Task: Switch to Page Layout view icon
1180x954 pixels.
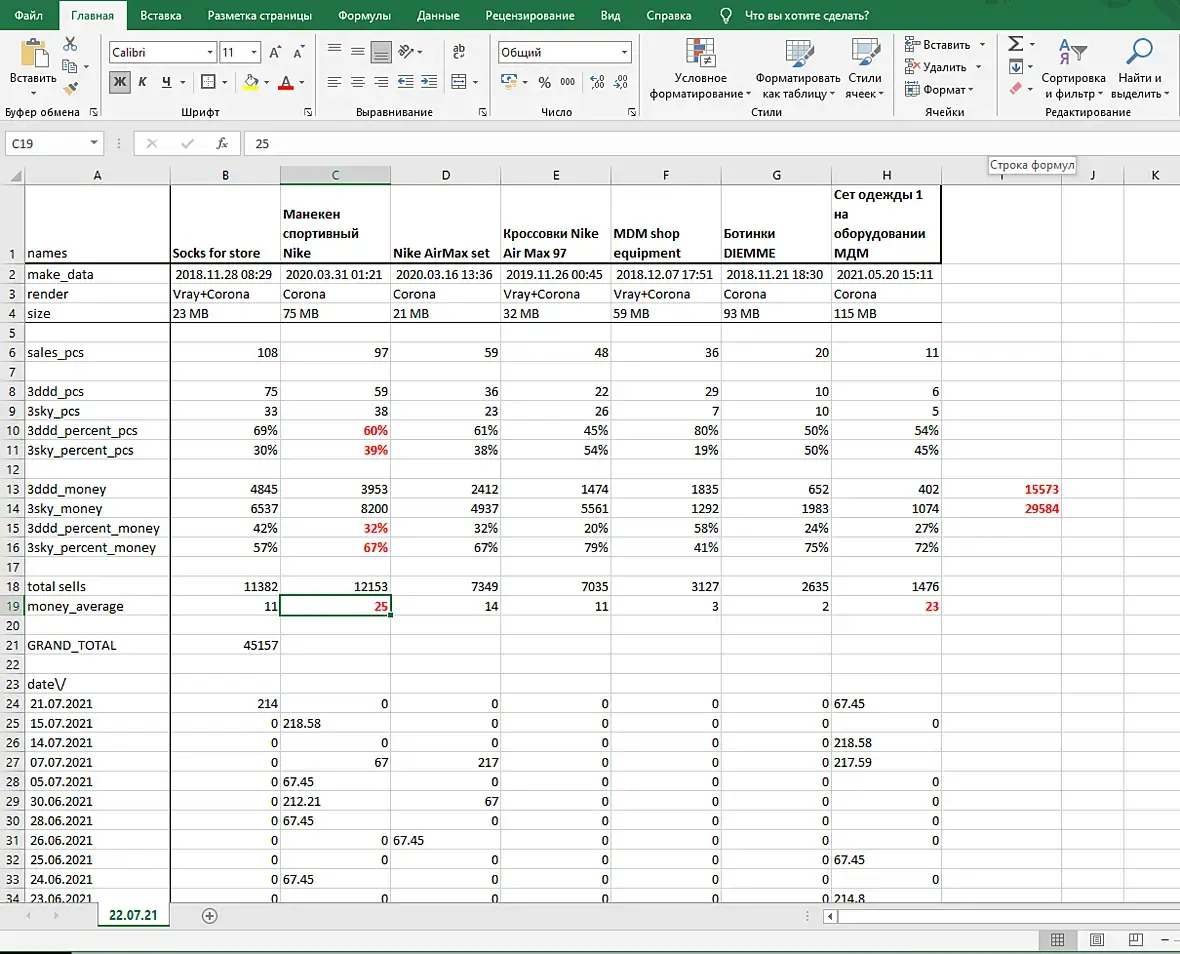Action: point(1097,940)
